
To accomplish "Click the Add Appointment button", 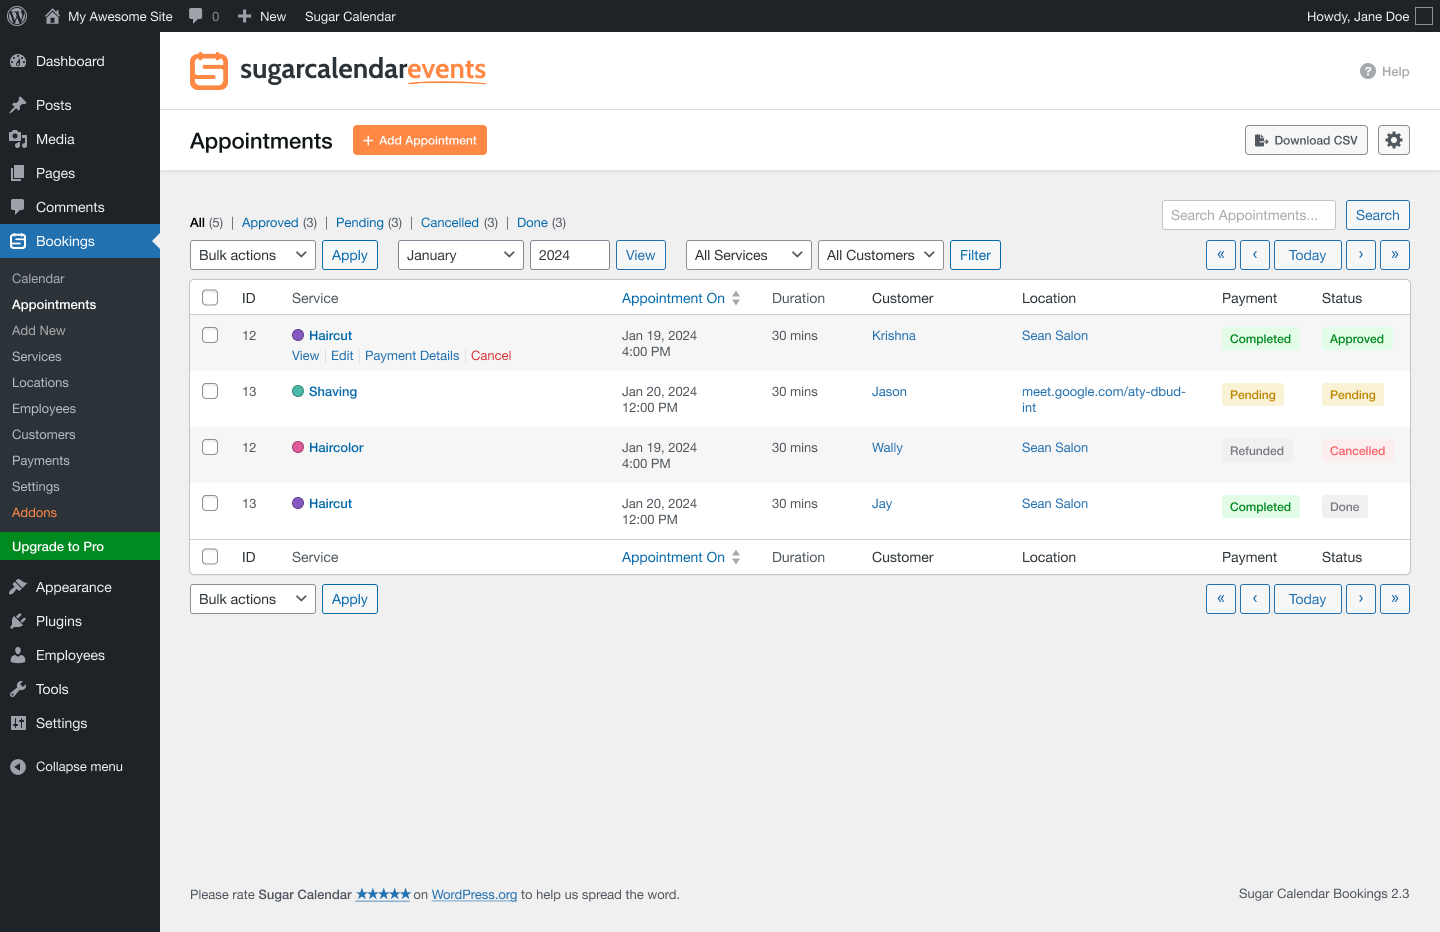I will pos(419,140).
